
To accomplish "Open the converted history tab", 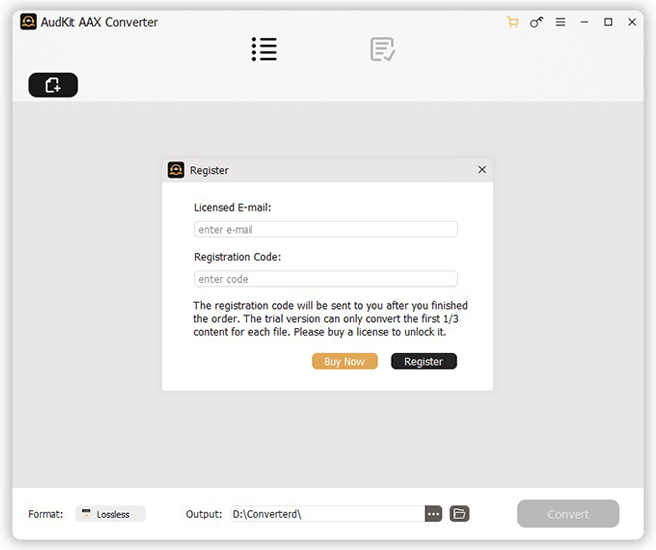I will point(382,49).
